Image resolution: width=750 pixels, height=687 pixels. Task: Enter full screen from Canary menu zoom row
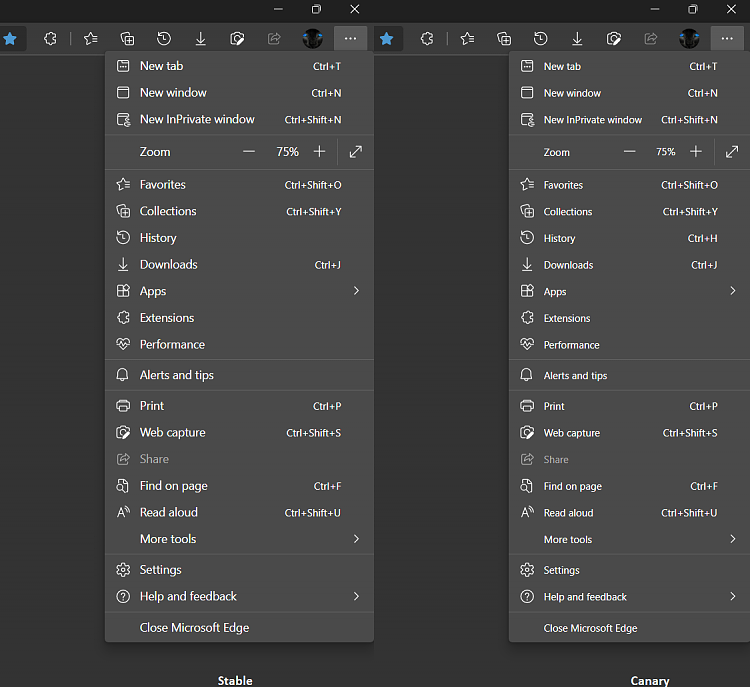732,152
